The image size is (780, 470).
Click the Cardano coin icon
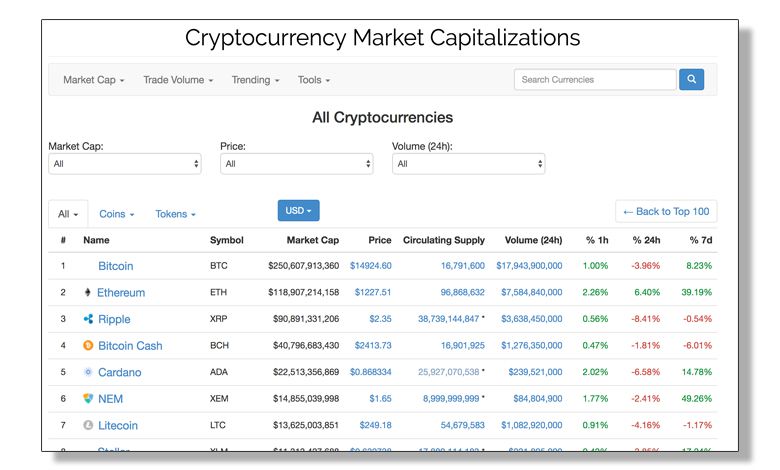point(88,372)
